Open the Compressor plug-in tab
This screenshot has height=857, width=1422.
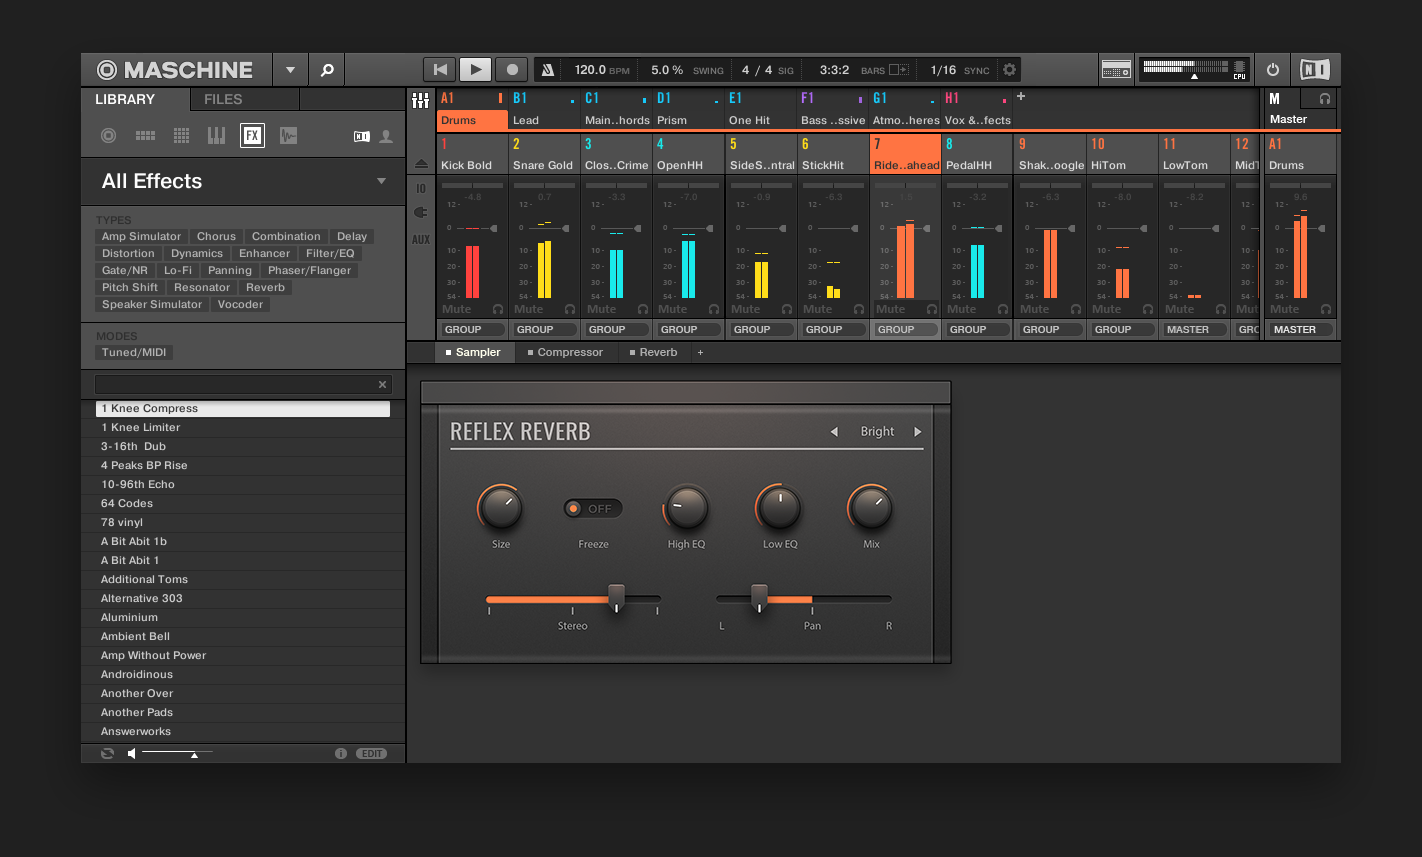tap(565, 352)
